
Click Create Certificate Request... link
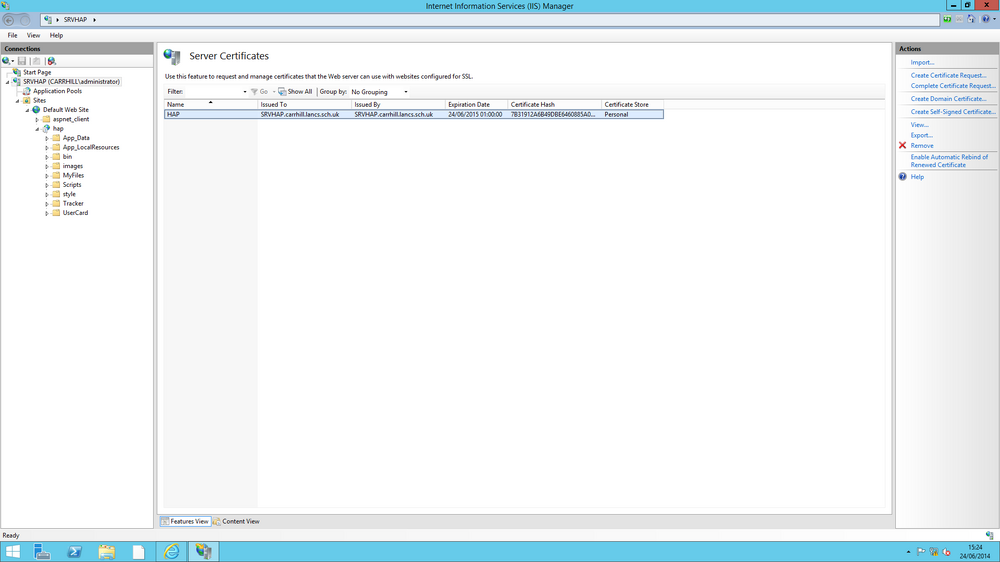tap(948, 75)
